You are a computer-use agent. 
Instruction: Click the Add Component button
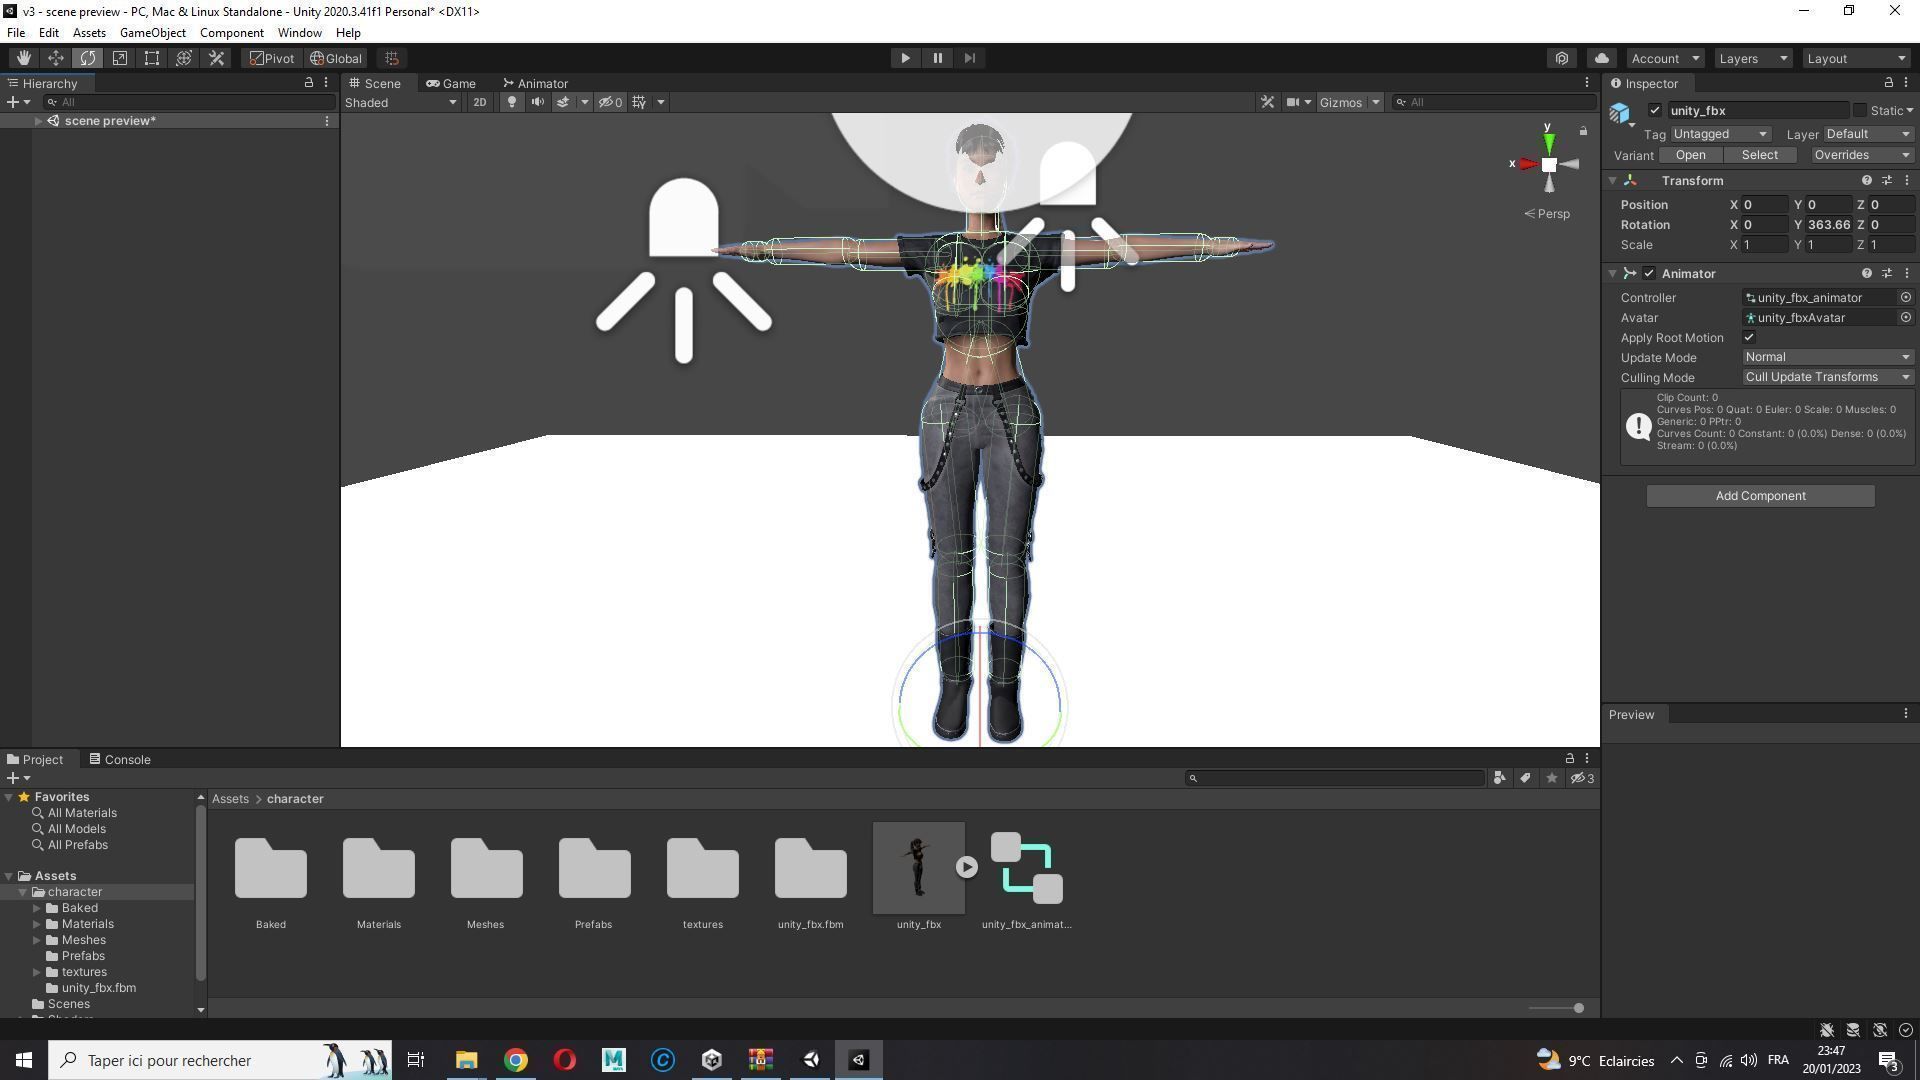1760,496
